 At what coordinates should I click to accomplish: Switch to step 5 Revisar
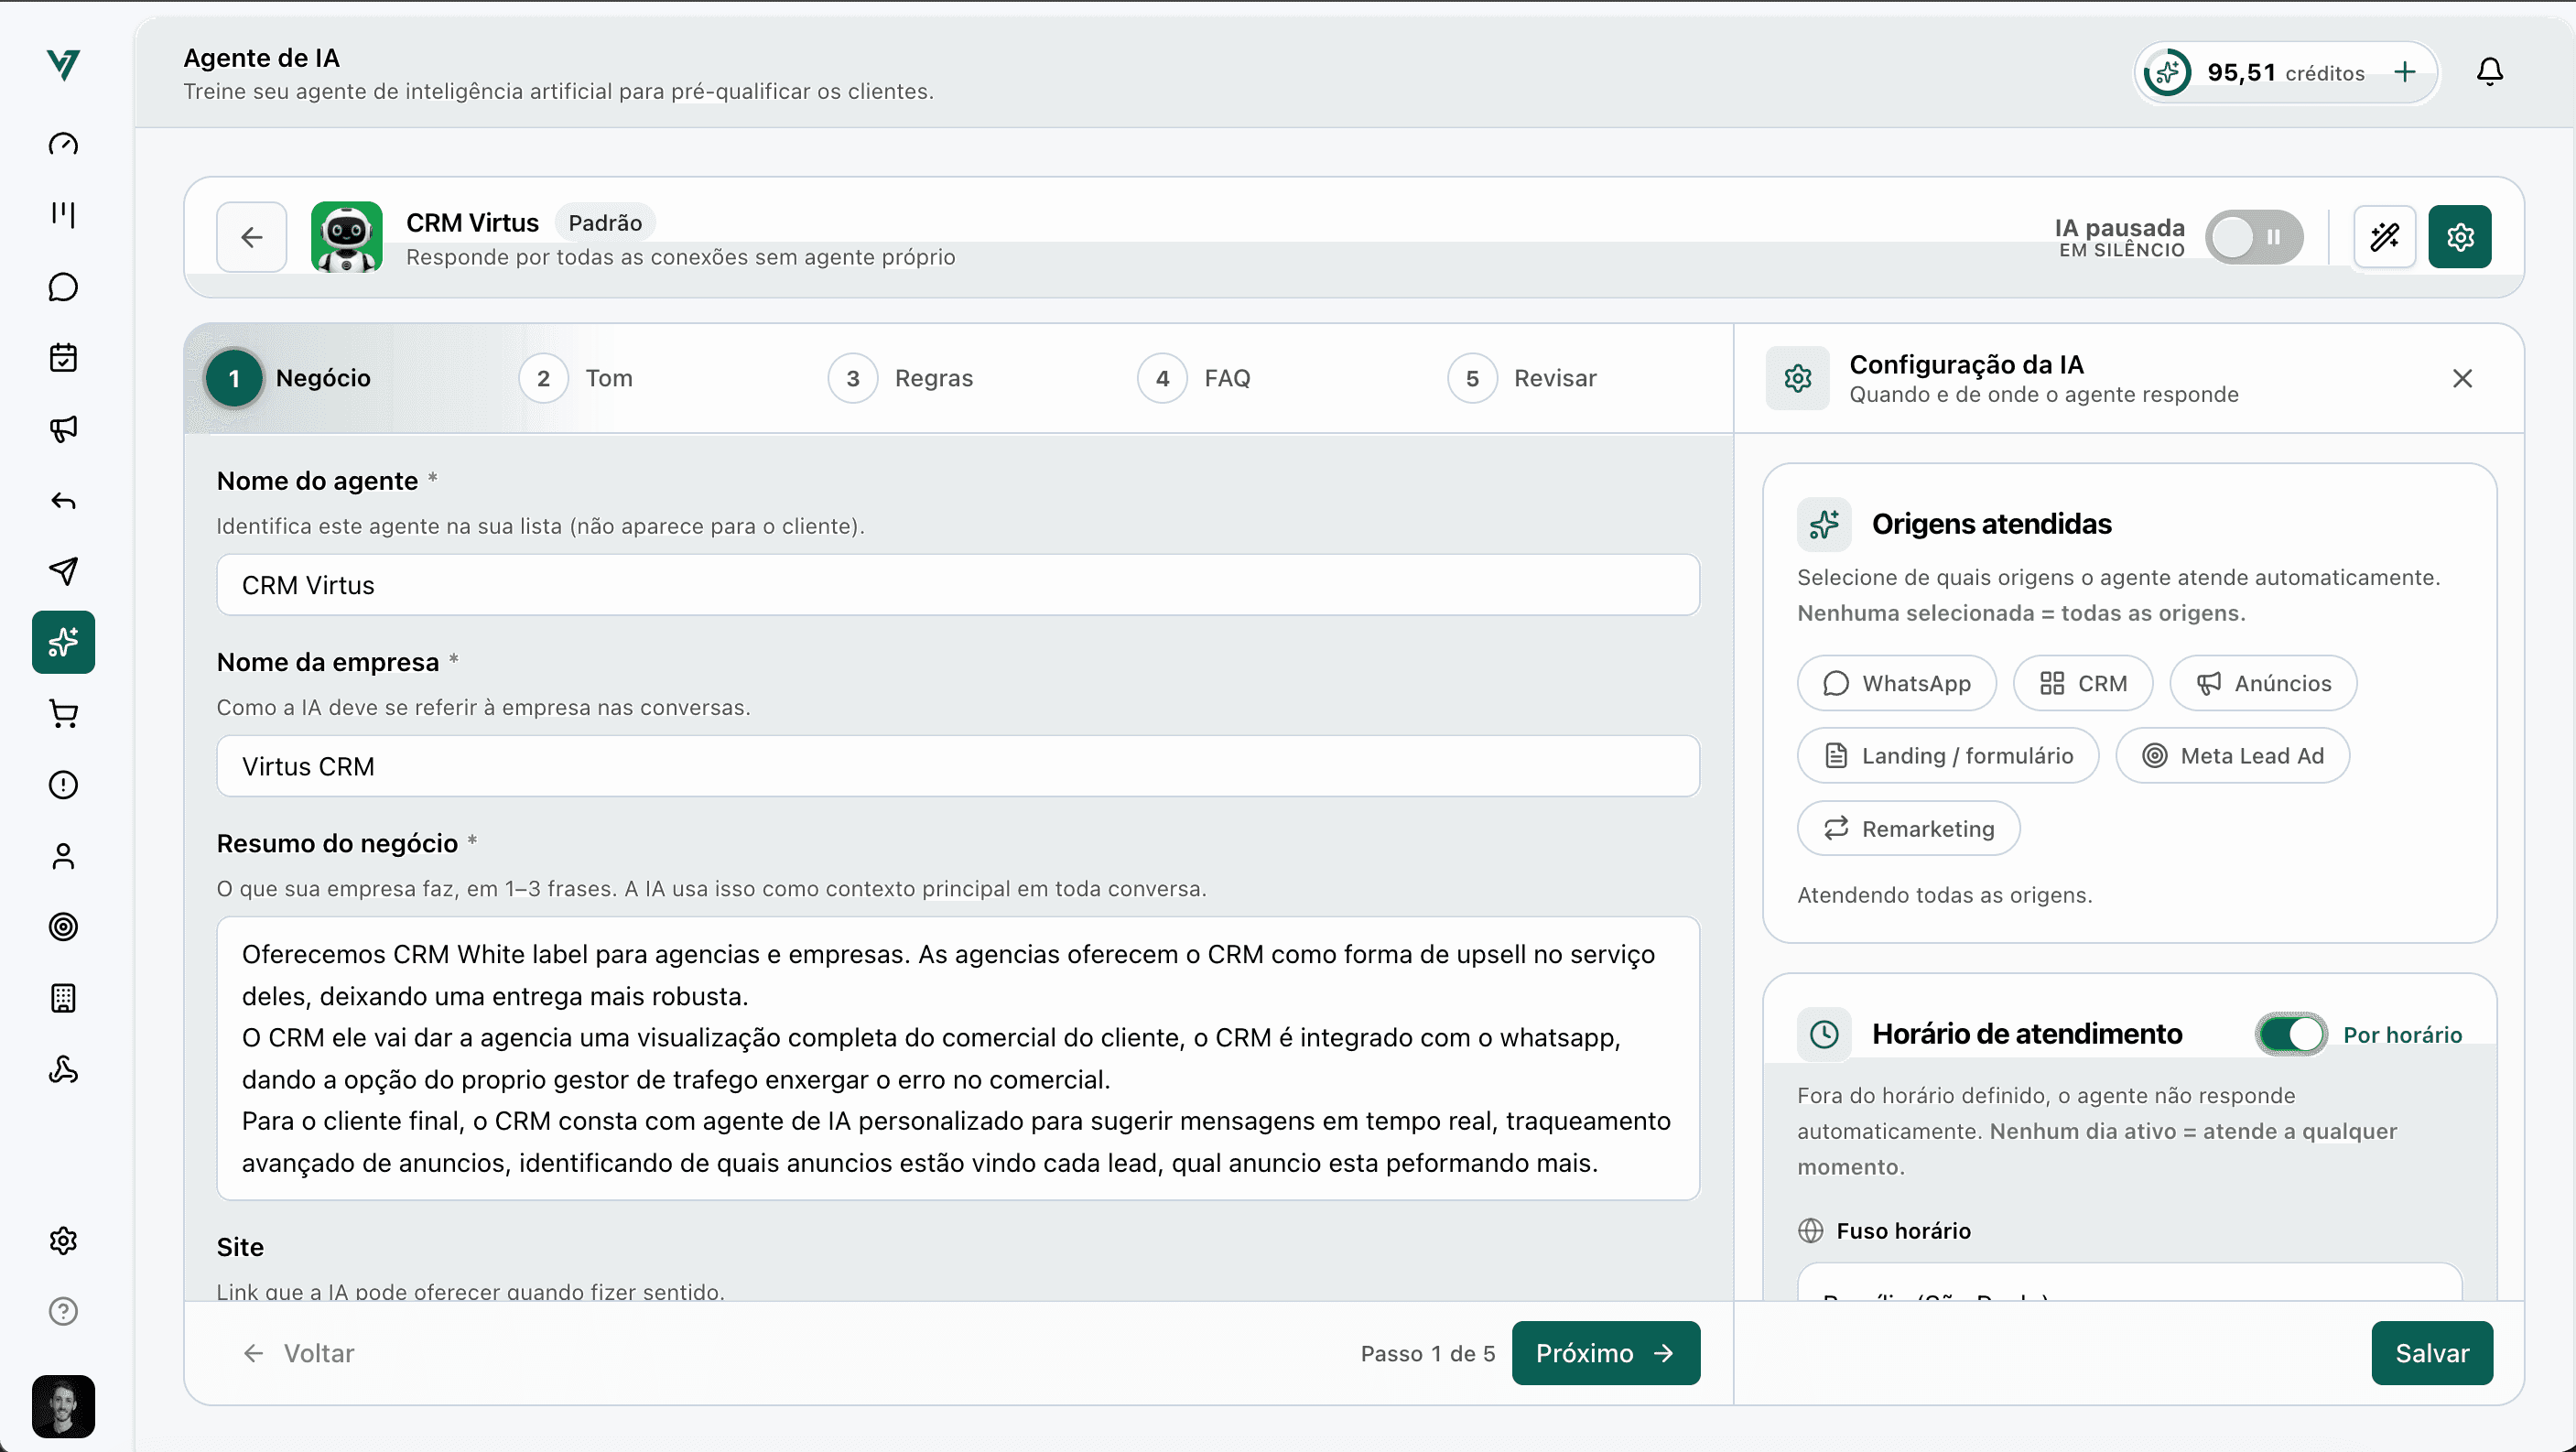coord(1521,378)
